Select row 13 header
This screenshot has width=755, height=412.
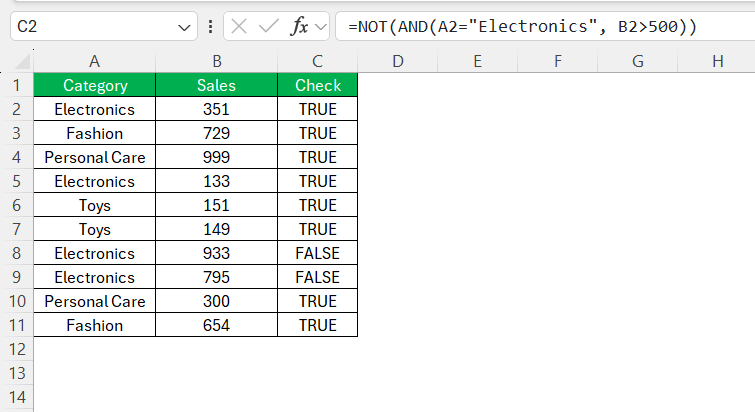[17, 373]
